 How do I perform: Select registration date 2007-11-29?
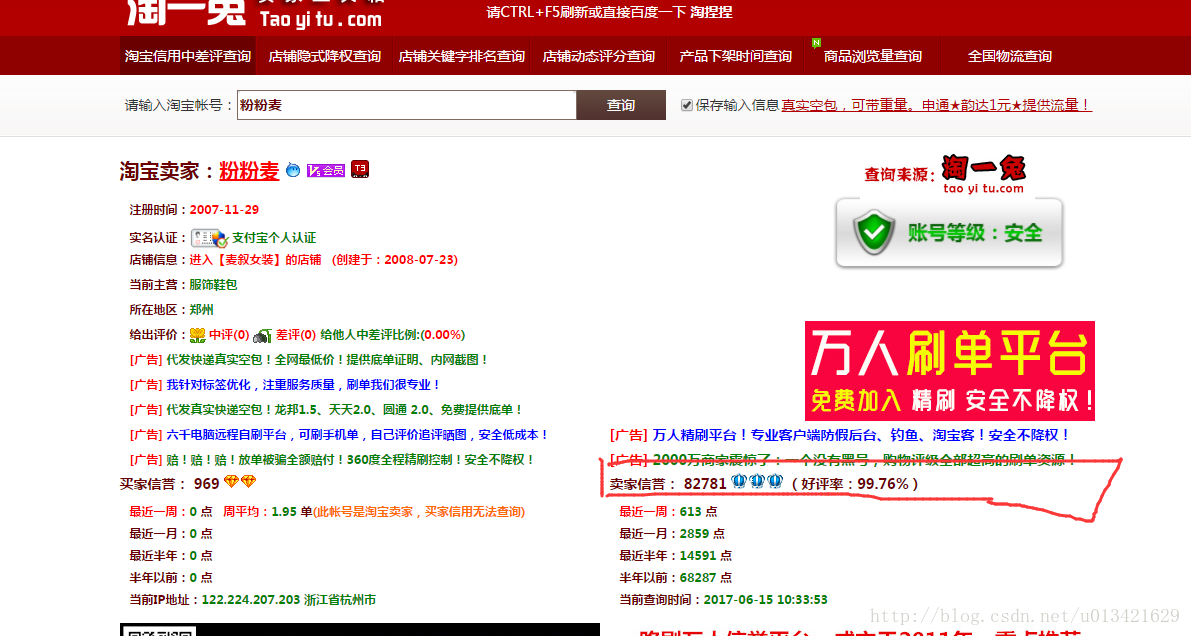(224, 210)
